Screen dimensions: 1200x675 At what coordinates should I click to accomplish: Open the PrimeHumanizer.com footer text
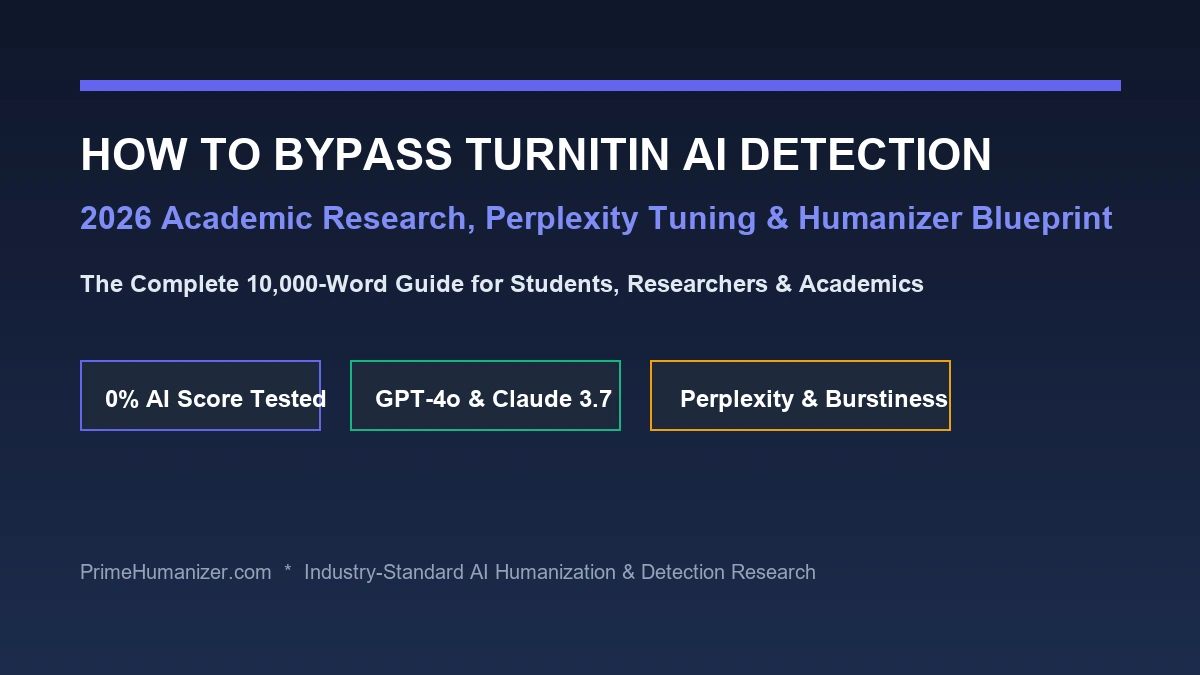(176, 572)
